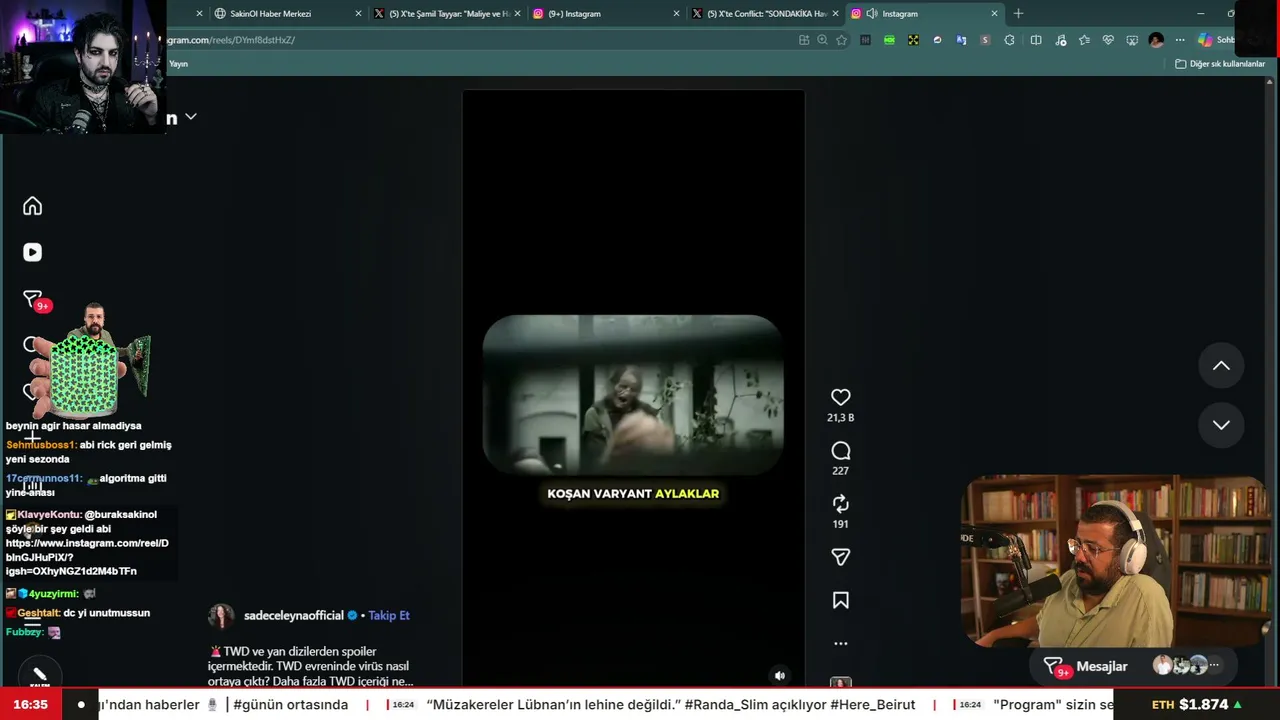
Task: Open the Favorites list toolbar icon
Action: (1084, 40)
